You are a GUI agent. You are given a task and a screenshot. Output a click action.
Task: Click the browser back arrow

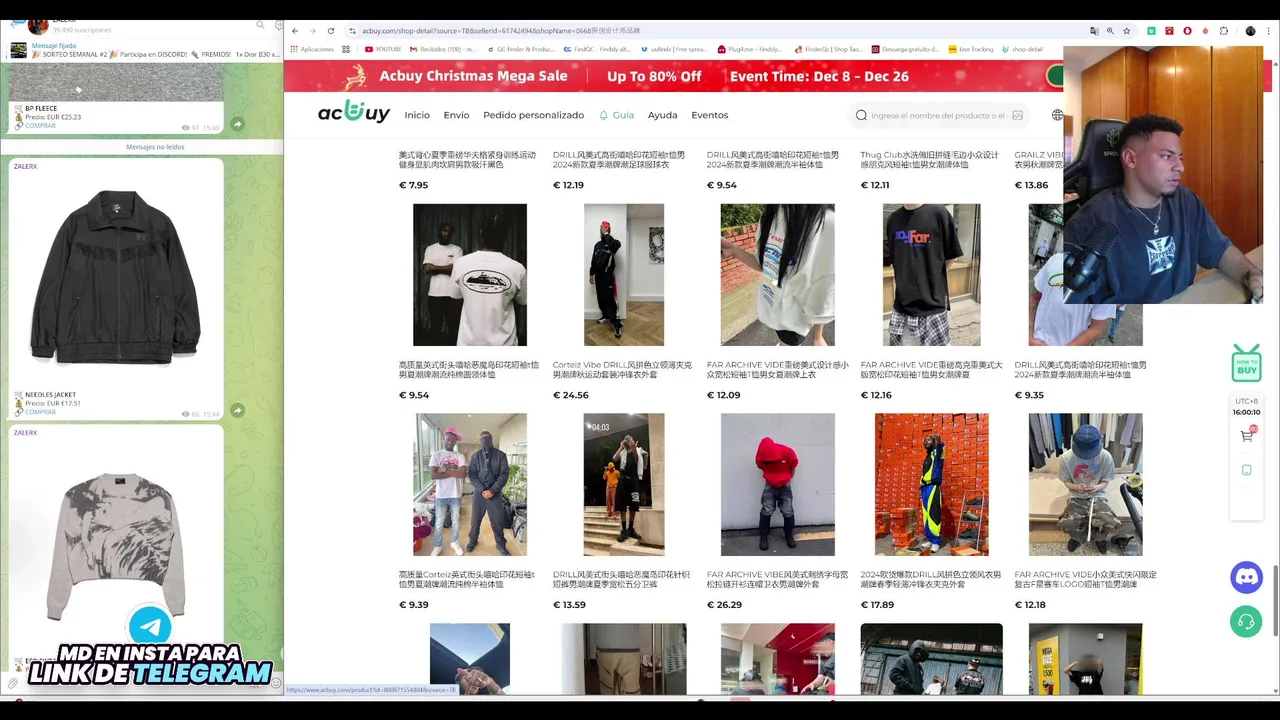[295, 31]
